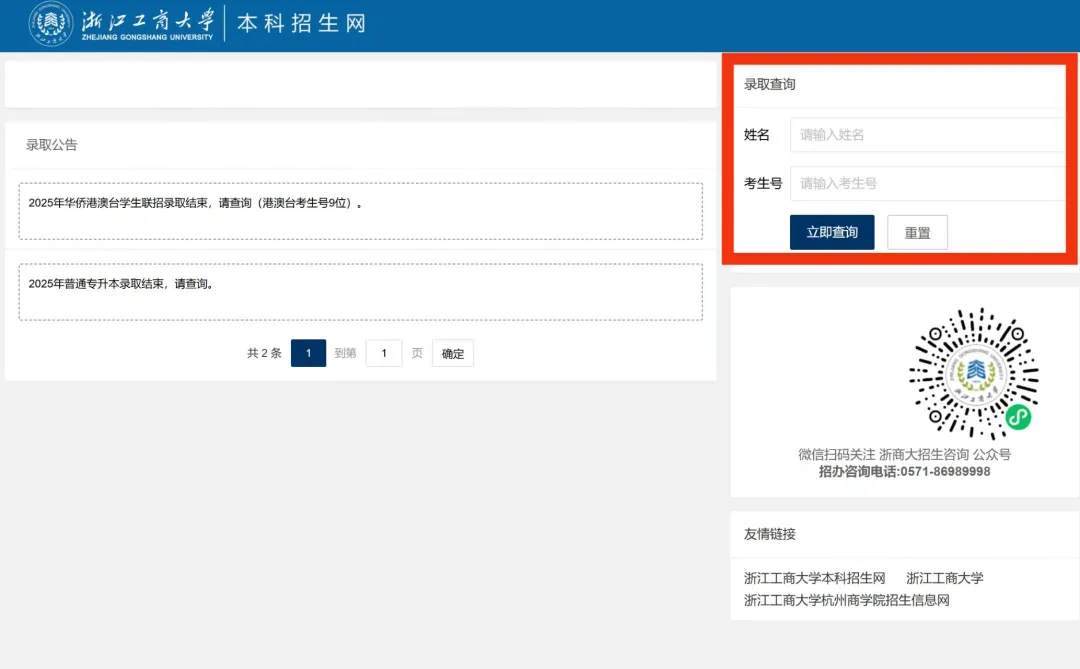Focus the 姓名 name input field

point(927,134)
